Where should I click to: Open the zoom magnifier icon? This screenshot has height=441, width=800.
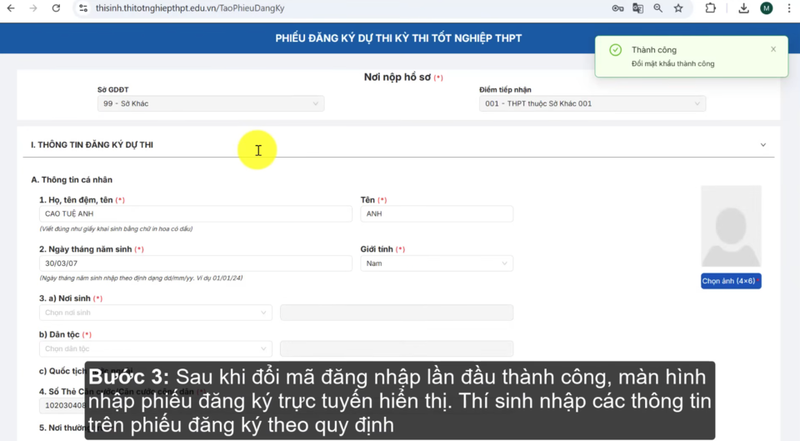pyautogui.click(x=658, y=8)
